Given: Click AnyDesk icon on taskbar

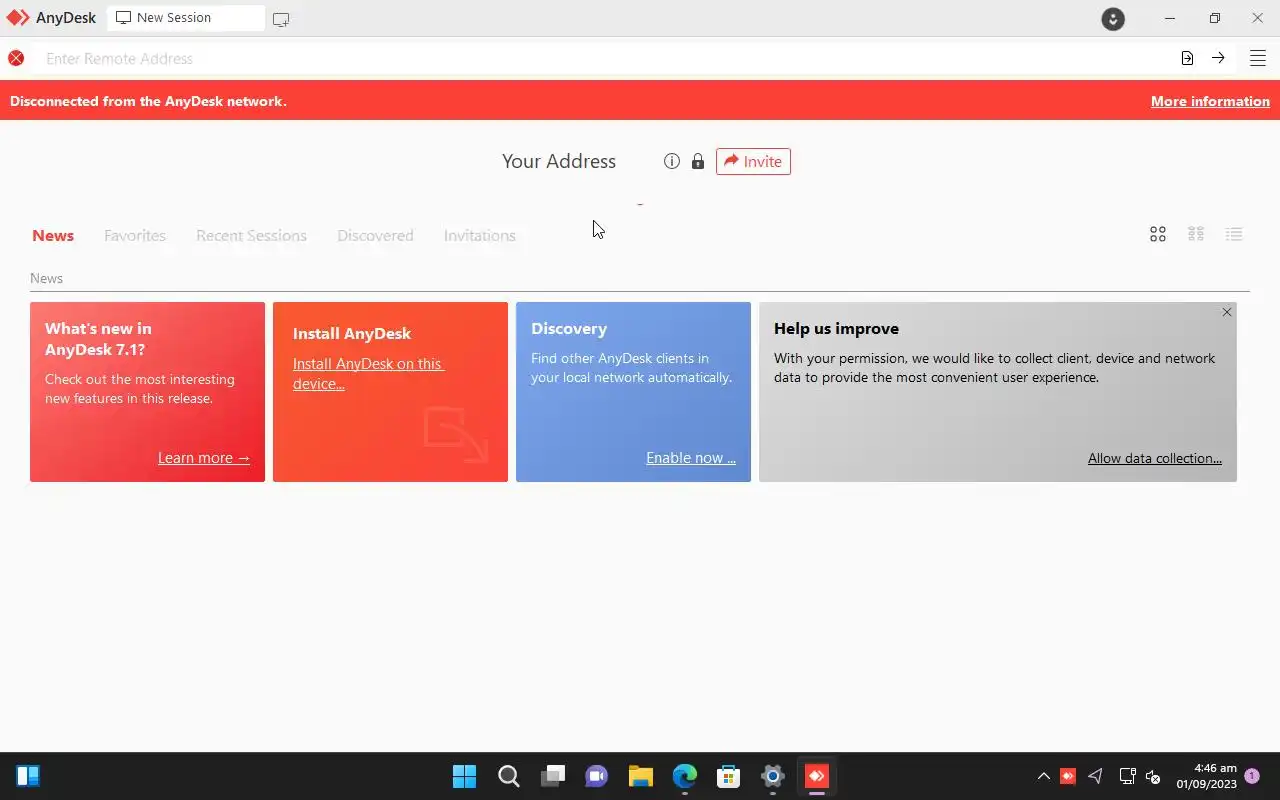Looking at the screenshot, I should click(817, 776).
